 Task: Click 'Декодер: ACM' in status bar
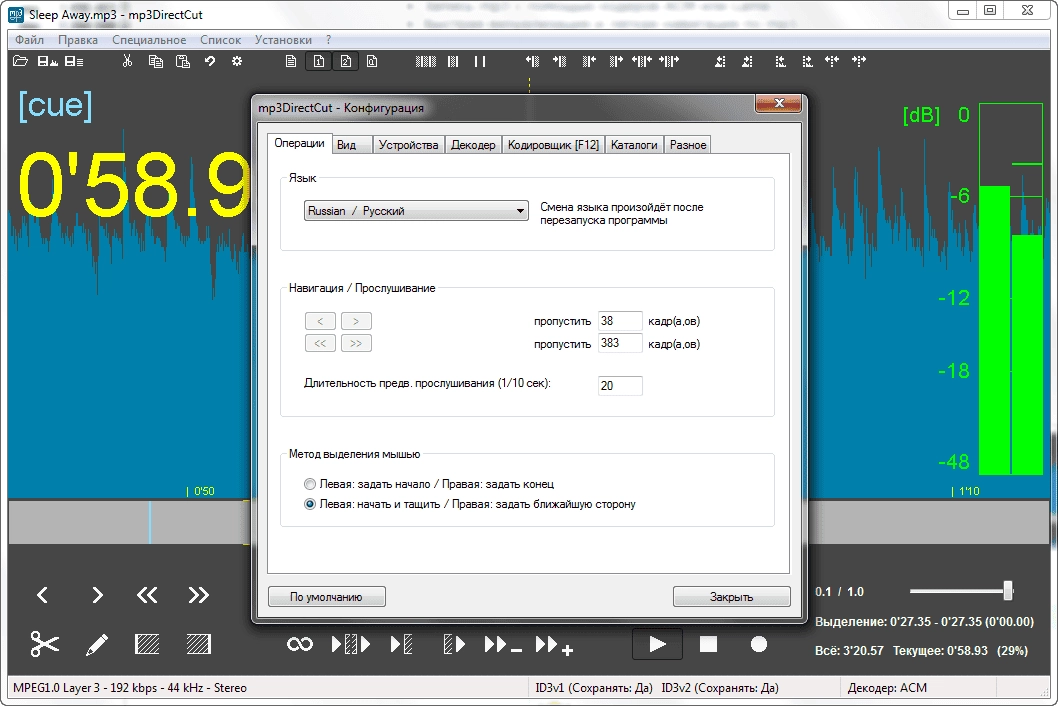pyautogui.click(x=887, y=688)
